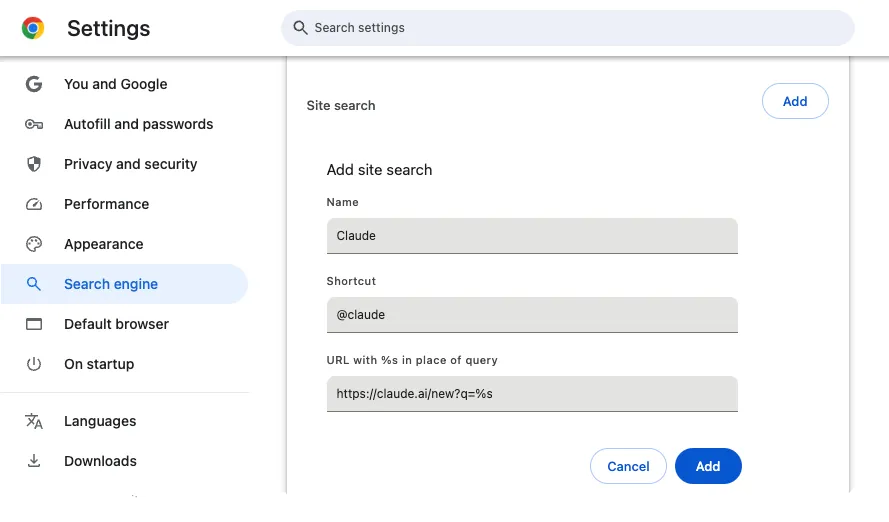Click the Settings page title
889x522 pixels.
click(x=108, y=28)
